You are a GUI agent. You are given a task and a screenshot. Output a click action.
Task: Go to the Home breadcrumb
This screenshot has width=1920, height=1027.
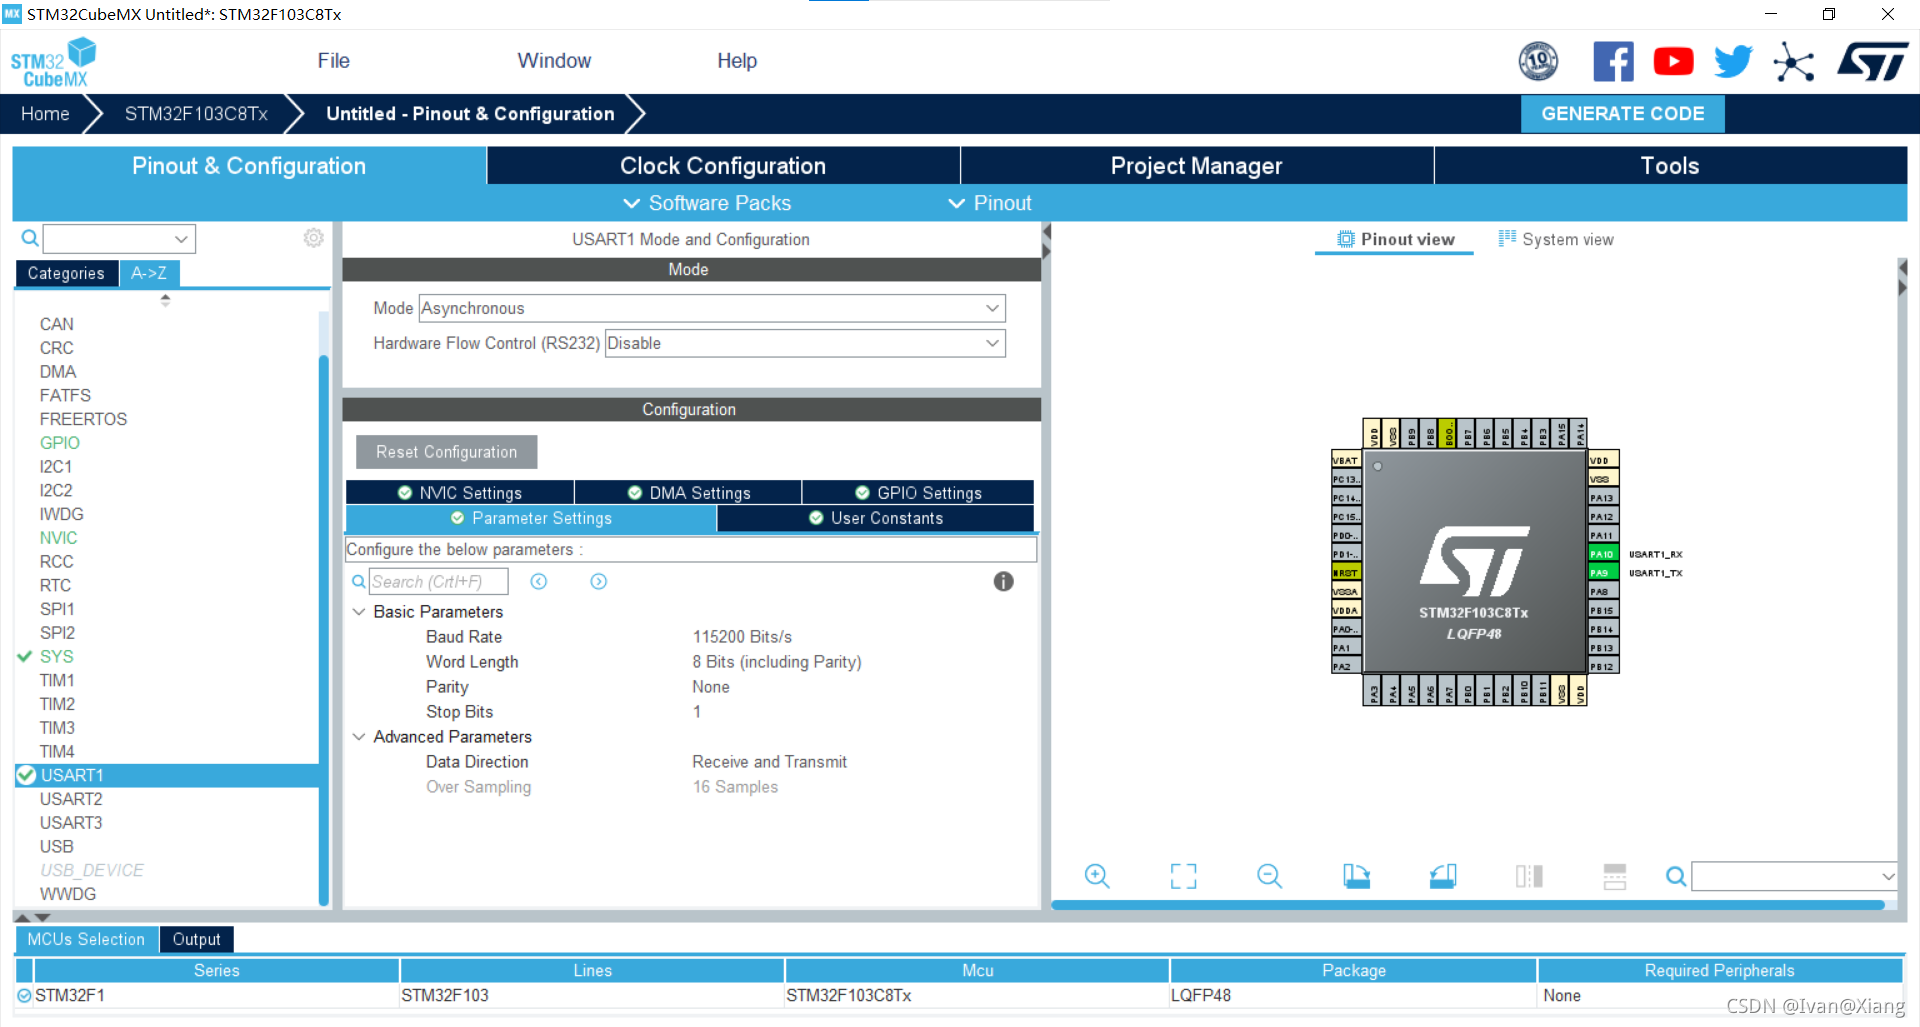point(45,114)
